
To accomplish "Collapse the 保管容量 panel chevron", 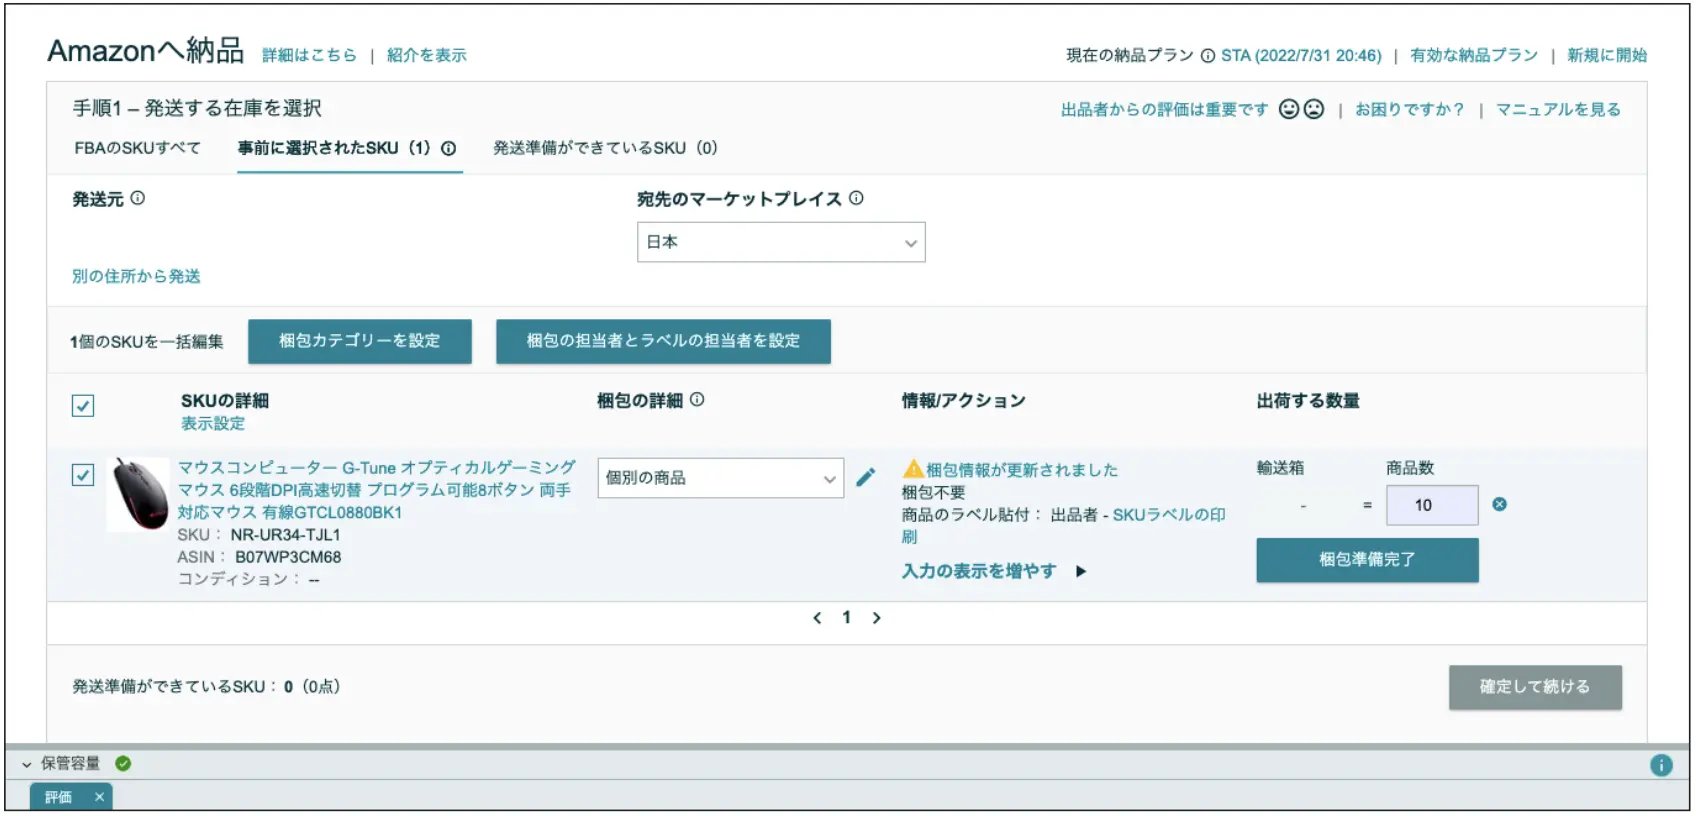I will (x=27, y=764).
